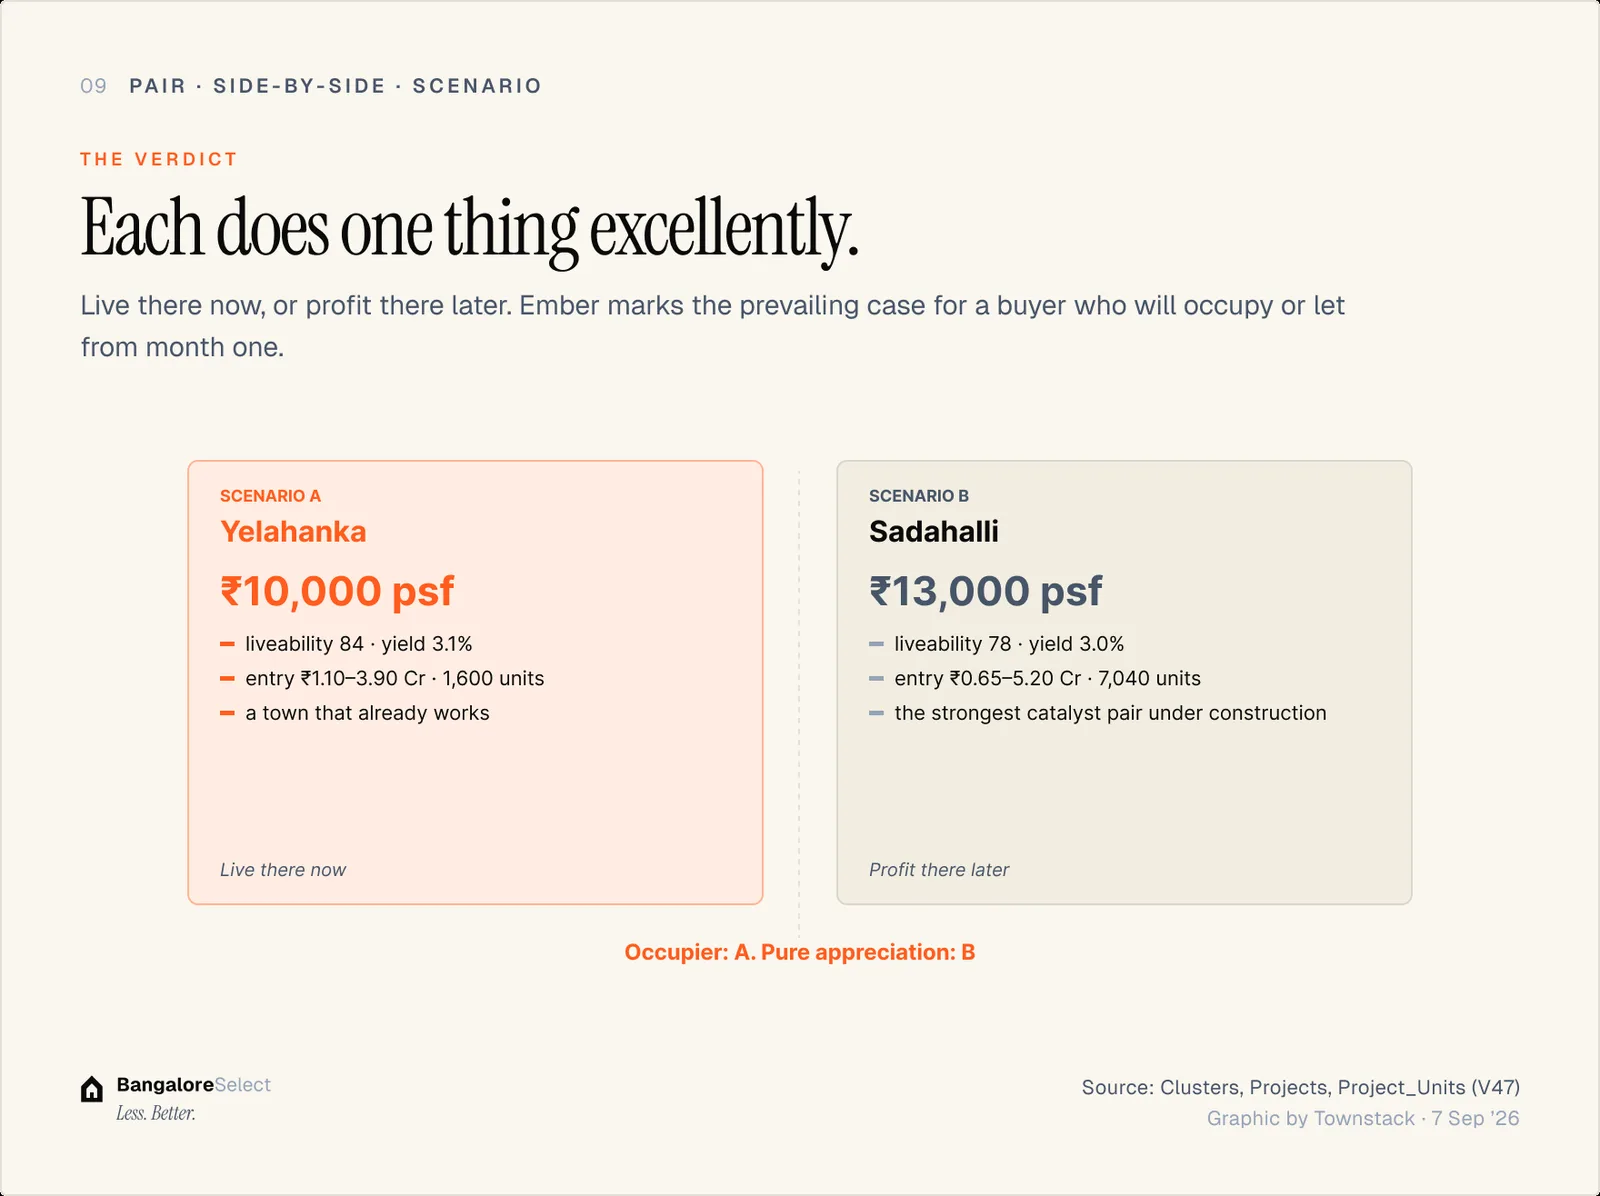This screenshot has width=1600, height=1196.
Task: Click the grey bullet beside entry ₹0.65–5.20 Cr
Action: coord(876,678)
